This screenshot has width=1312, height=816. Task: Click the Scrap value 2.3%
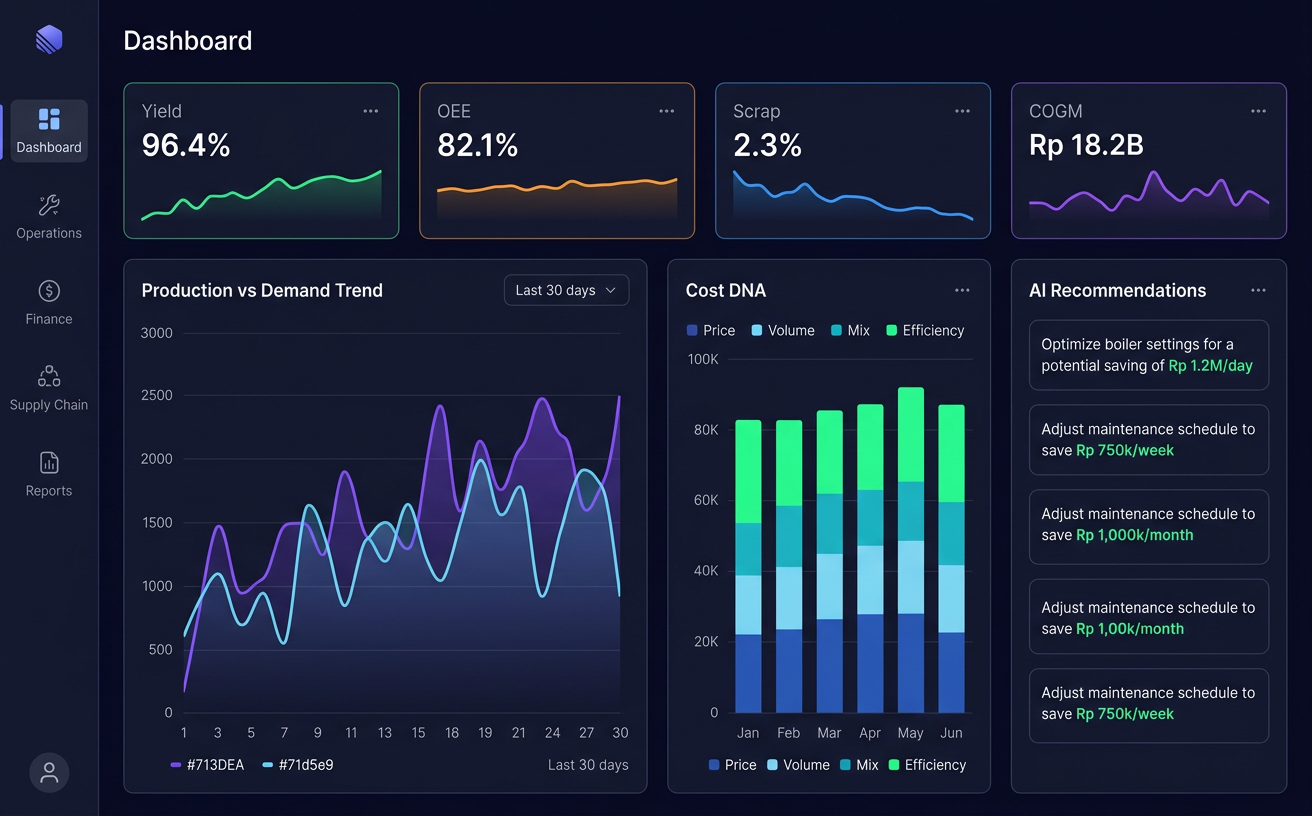[768, 146]
